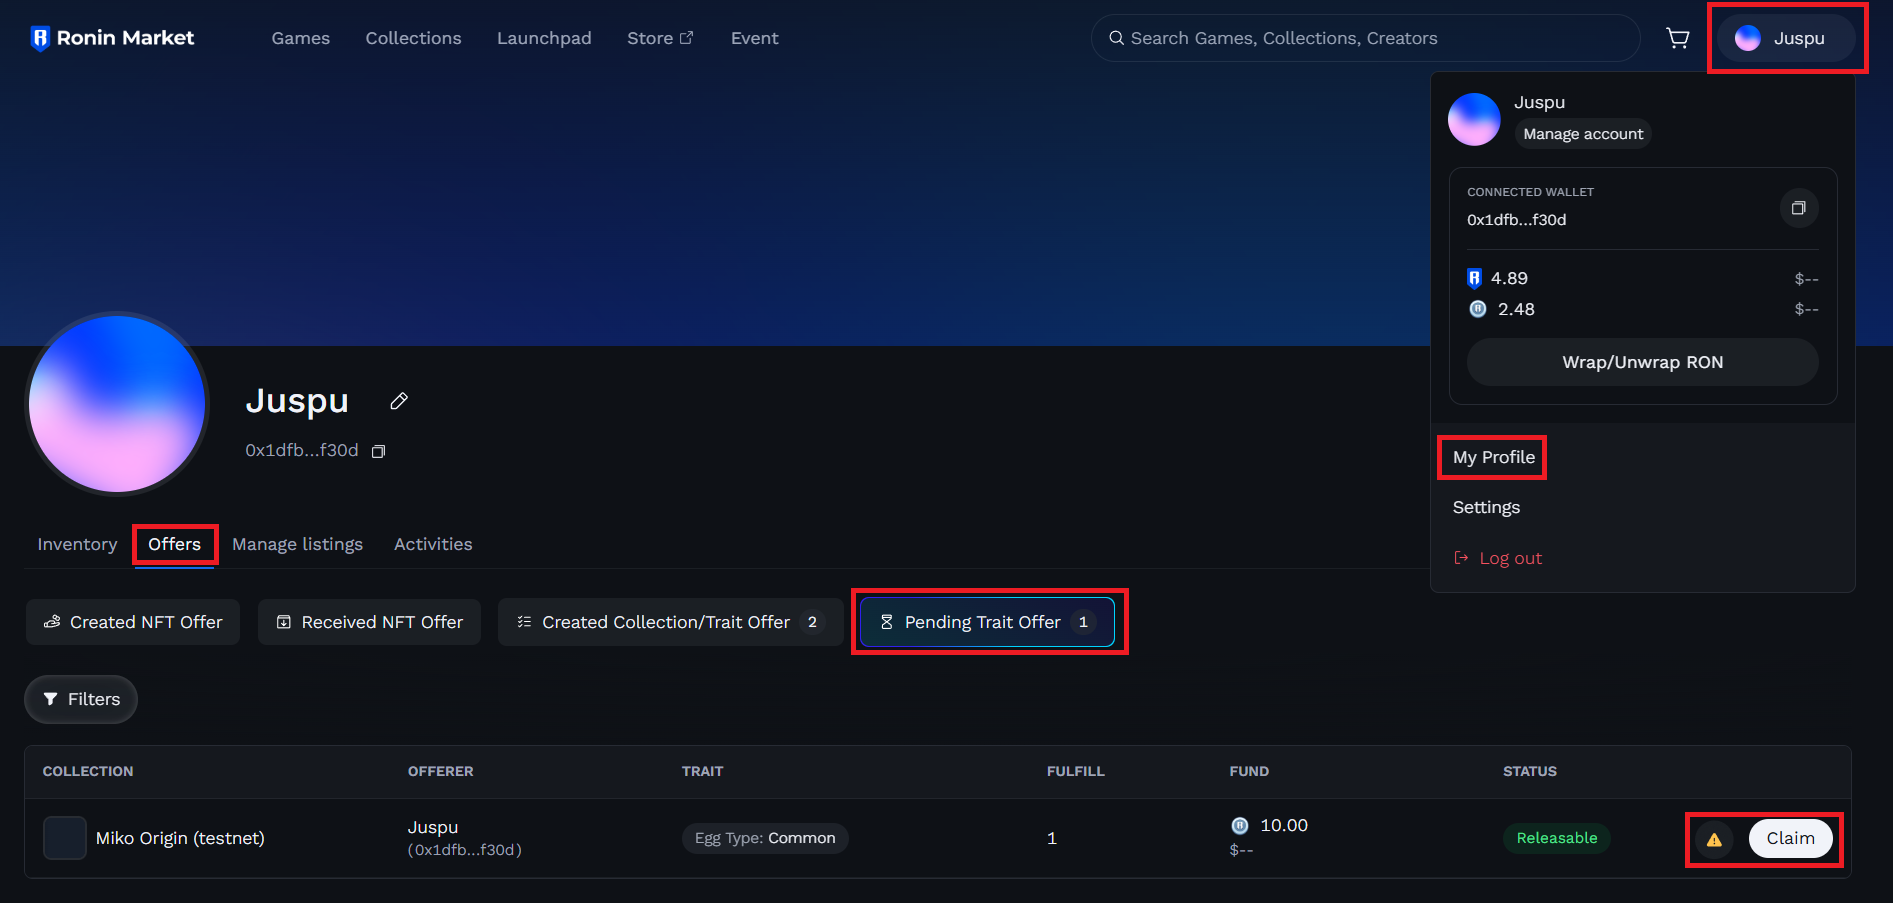The width and height of the screenshot is (1893, 903).
Task: Log out of account
Action: coord(1497,558)
